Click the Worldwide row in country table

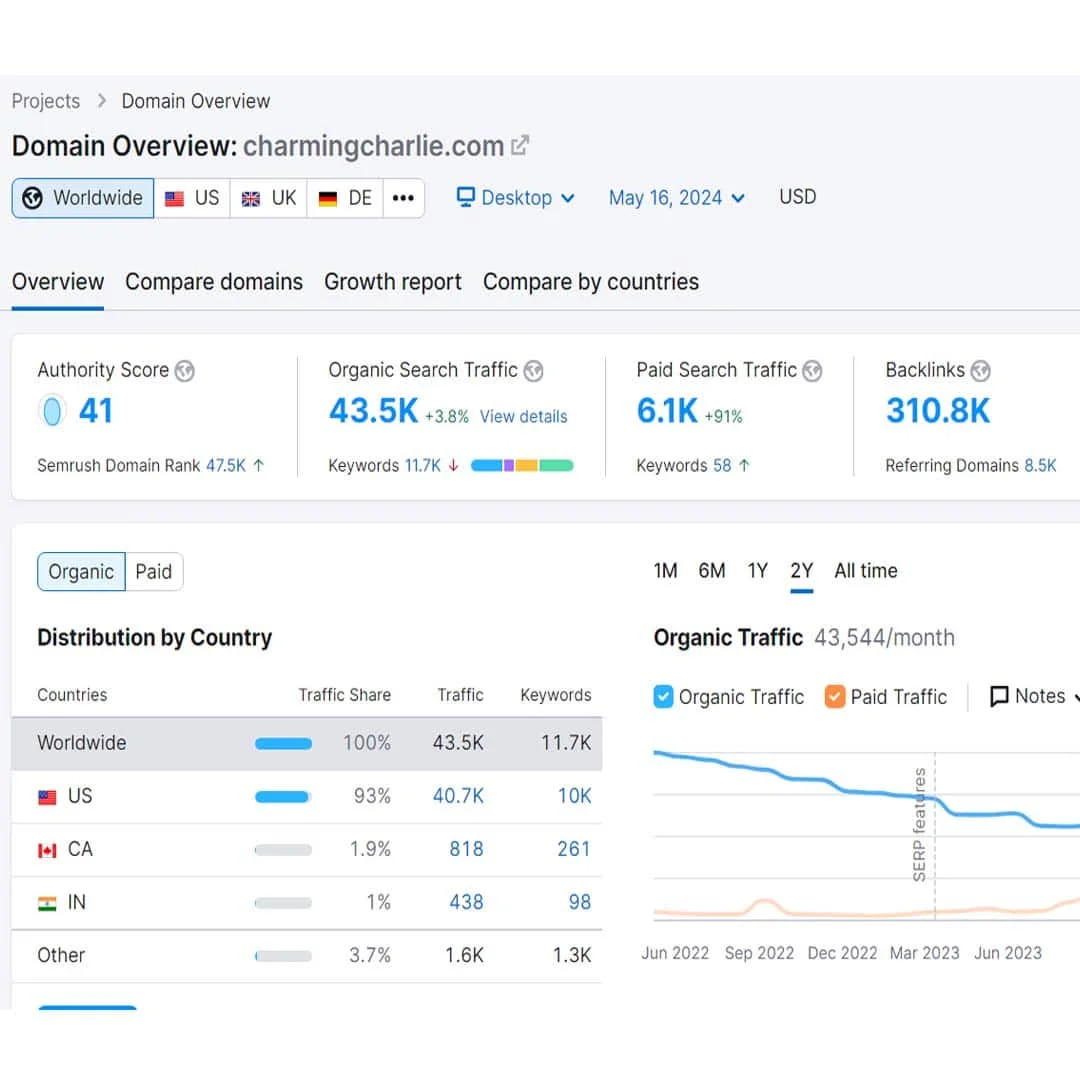(x=307, y=743)
